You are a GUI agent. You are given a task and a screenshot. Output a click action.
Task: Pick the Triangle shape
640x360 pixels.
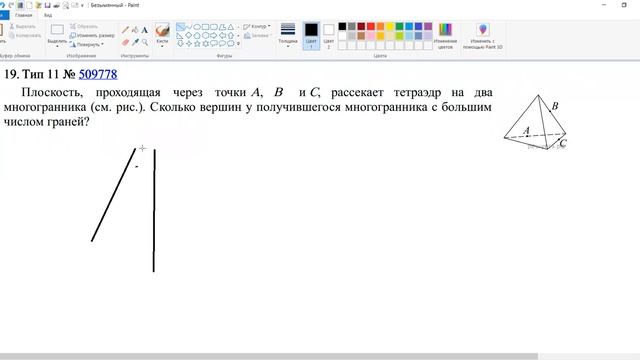click(x=231, y=27)
